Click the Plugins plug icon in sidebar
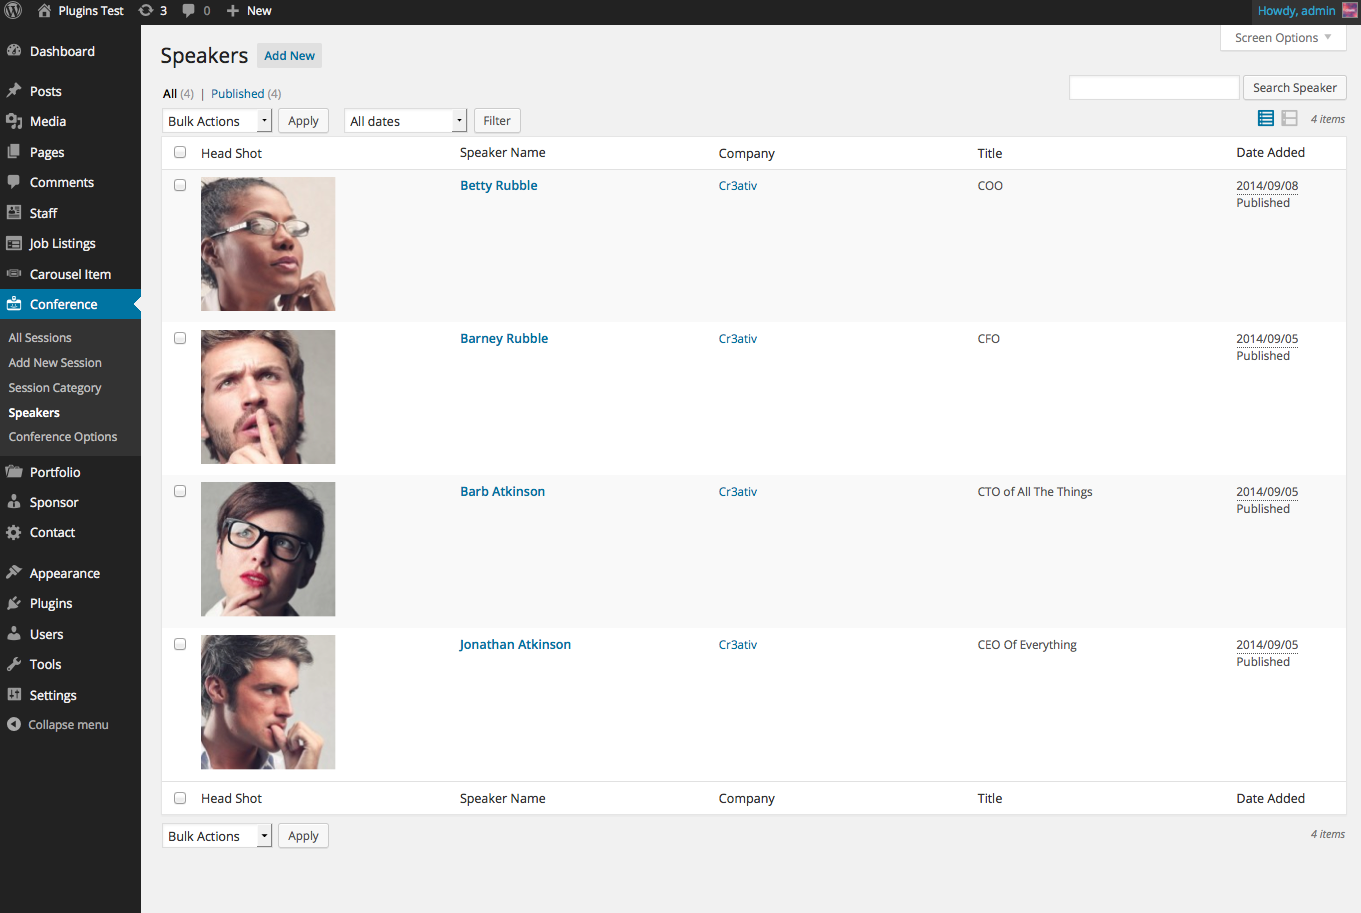 click(x=14, y=604)
